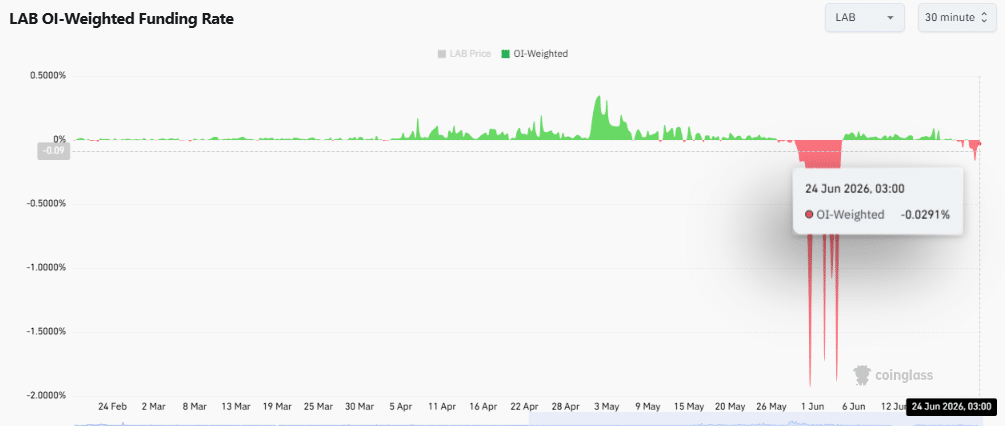Click the 26 May date label
The width and height of the screenshot is (1005, 426).
771,406
